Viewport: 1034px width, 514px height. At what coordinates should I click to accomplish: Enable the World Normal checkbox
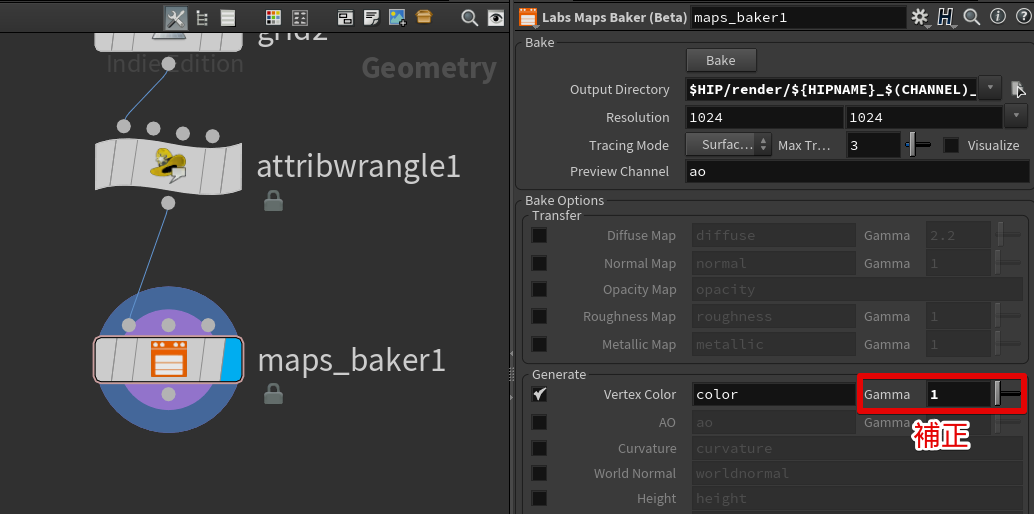(539, 473)
